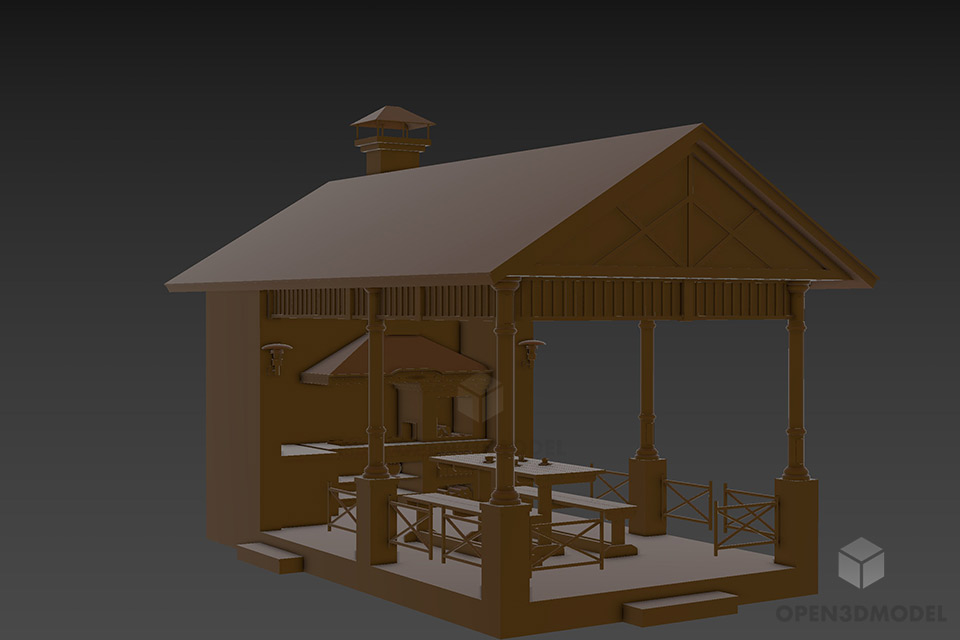Viewport: 960px width, 640px height.
Task: Click the front entrance step slab
Action: [x=679, y=606]
